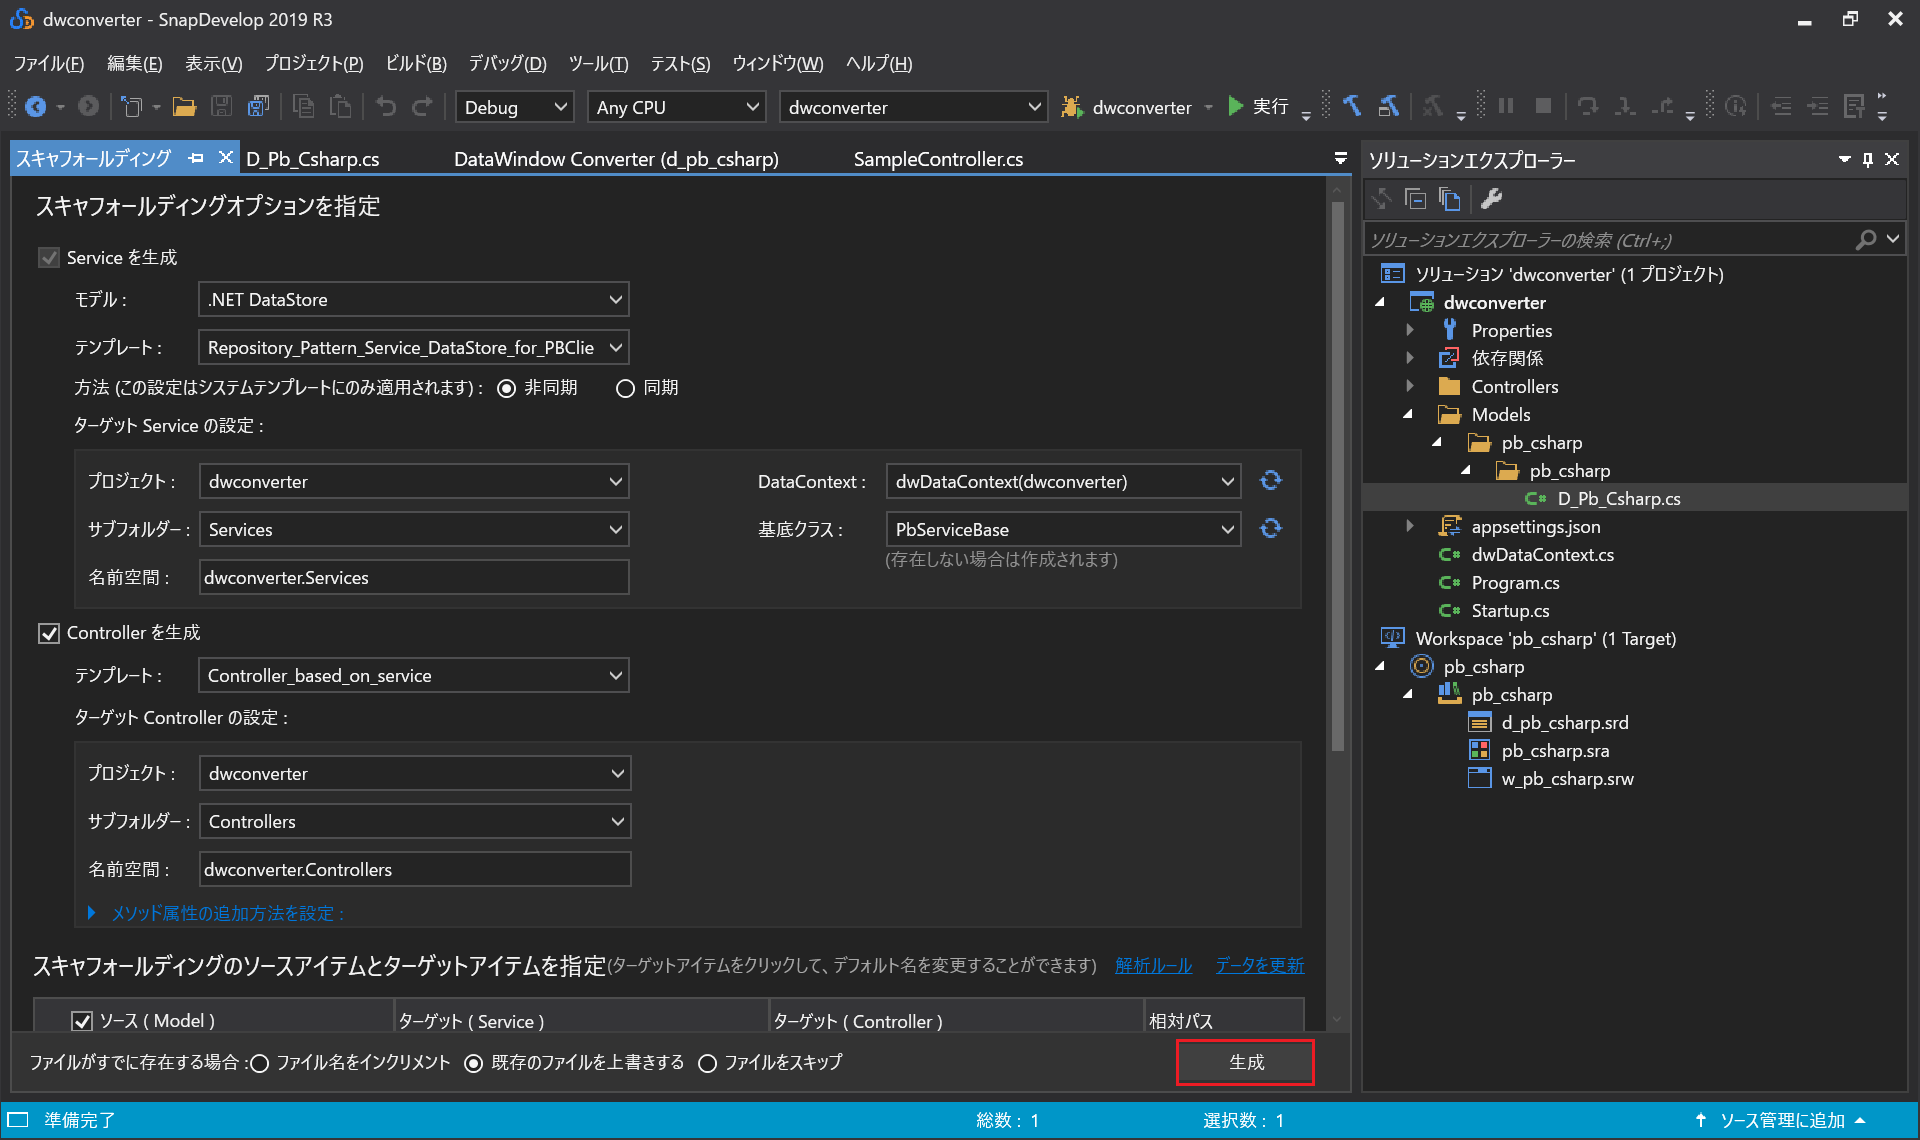Open the モデル .NET DataStore dropdown
Viewport: 1920px width, 1140px height.
point(413,300)
